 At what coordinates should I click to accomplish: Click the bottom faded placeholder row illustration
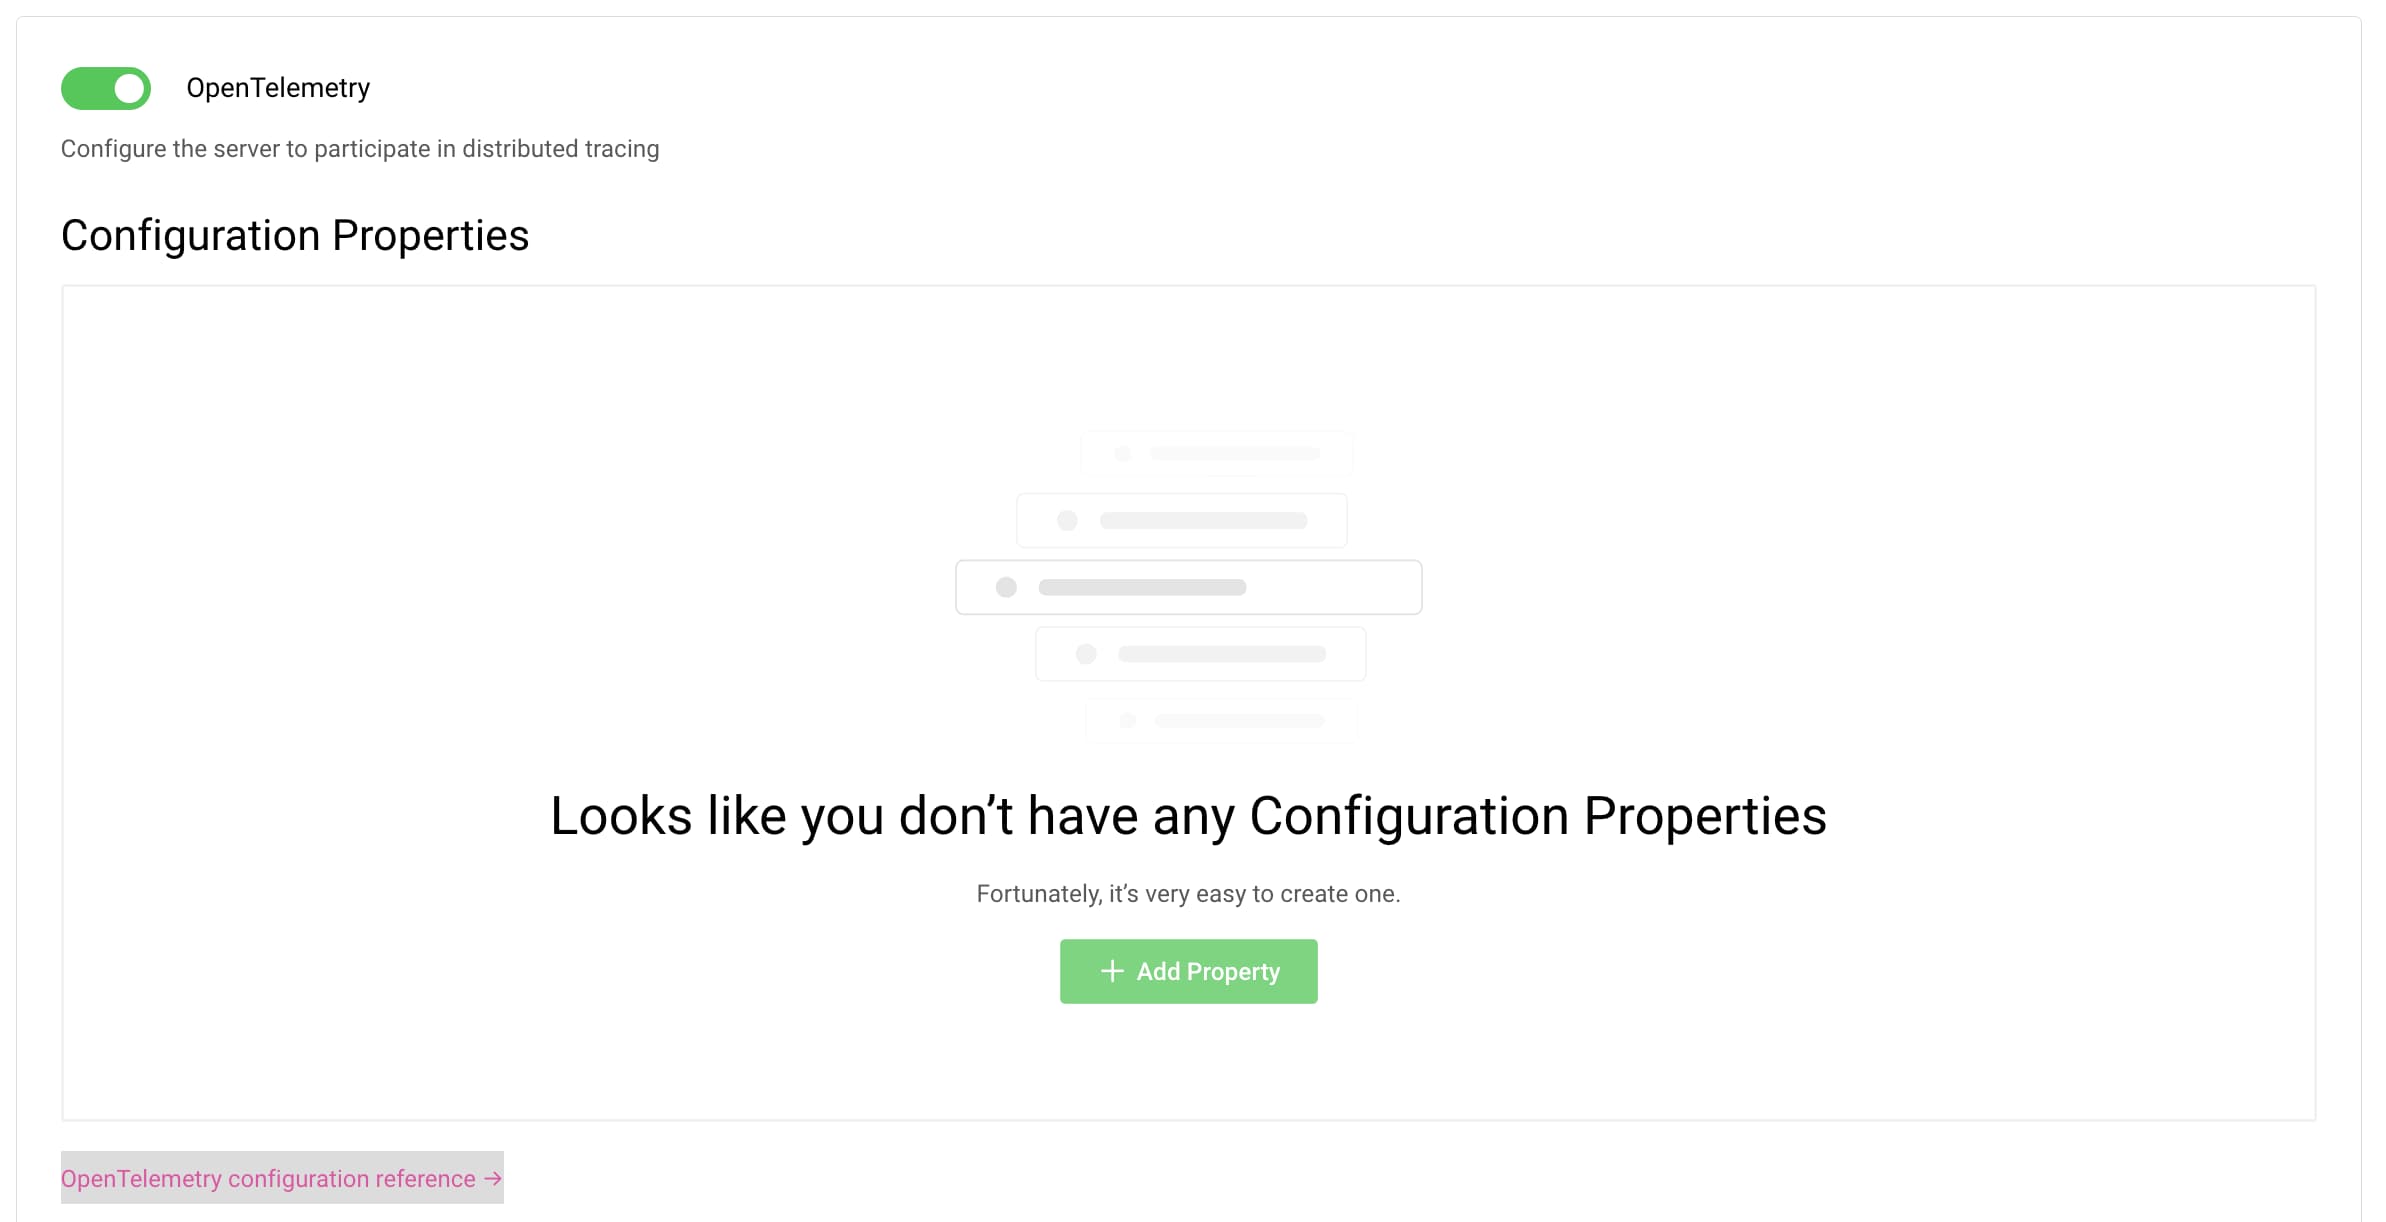(x=1220, y=720)
